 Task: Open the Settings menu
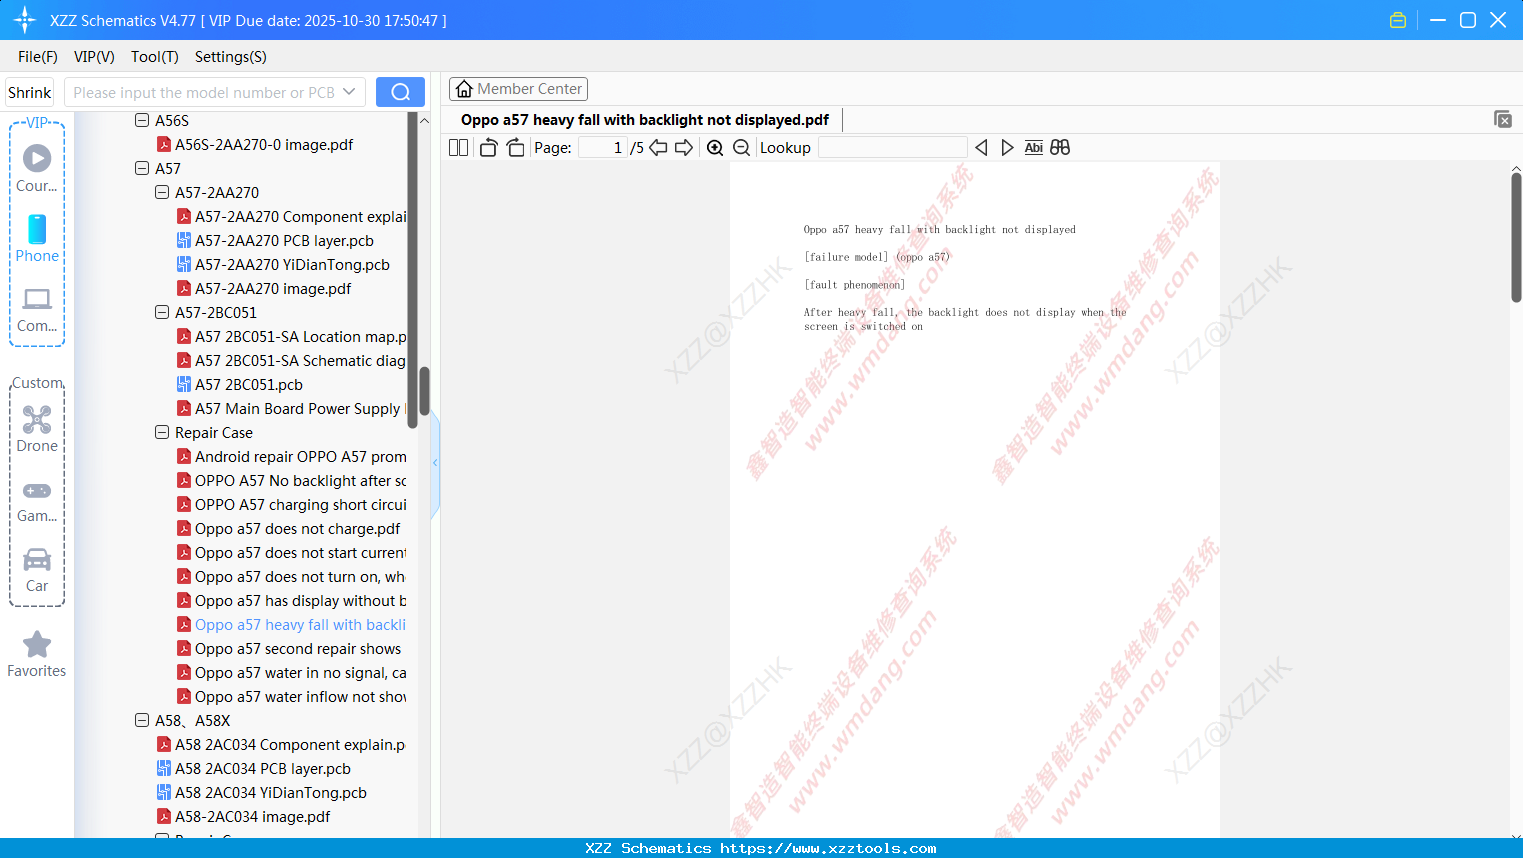(231, 57)
